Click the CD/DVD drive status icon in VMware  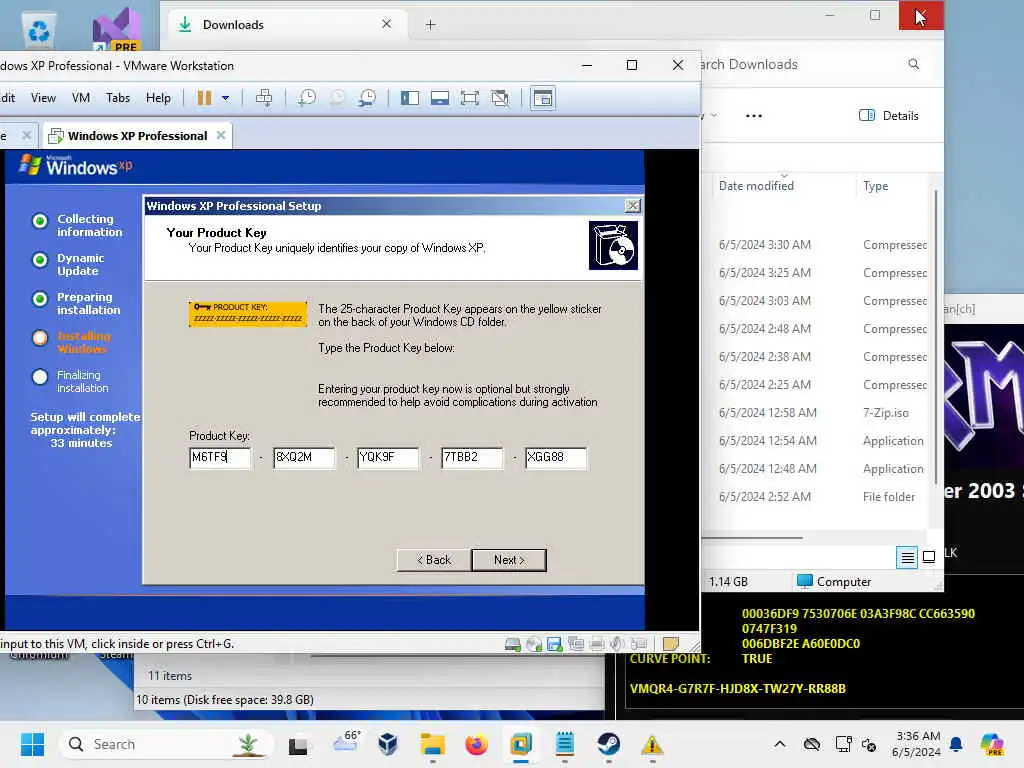534,645
